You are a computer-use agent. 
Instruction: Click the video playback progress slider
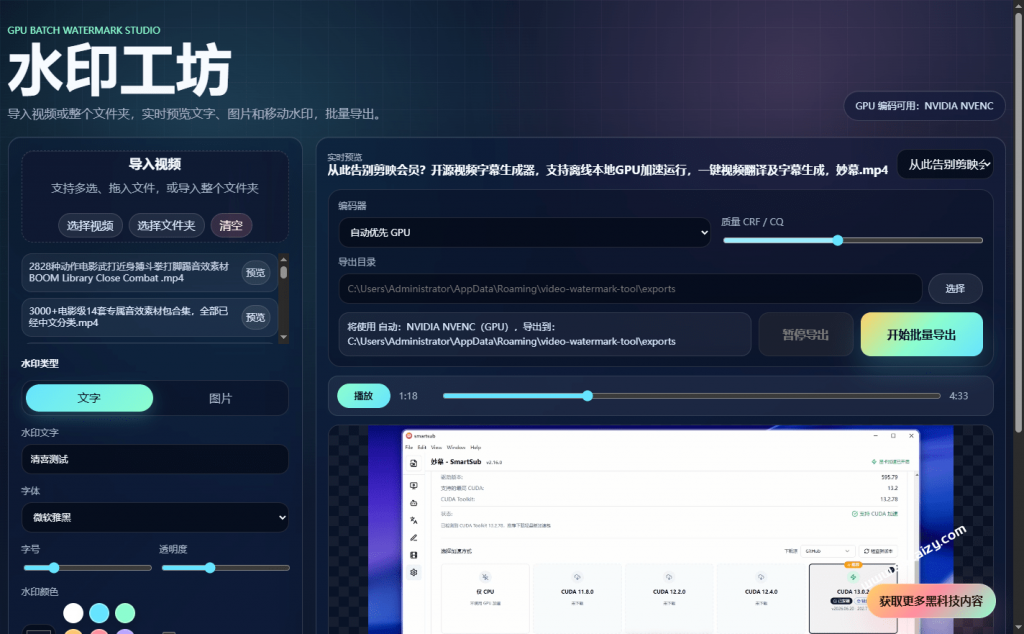point(692,396)
